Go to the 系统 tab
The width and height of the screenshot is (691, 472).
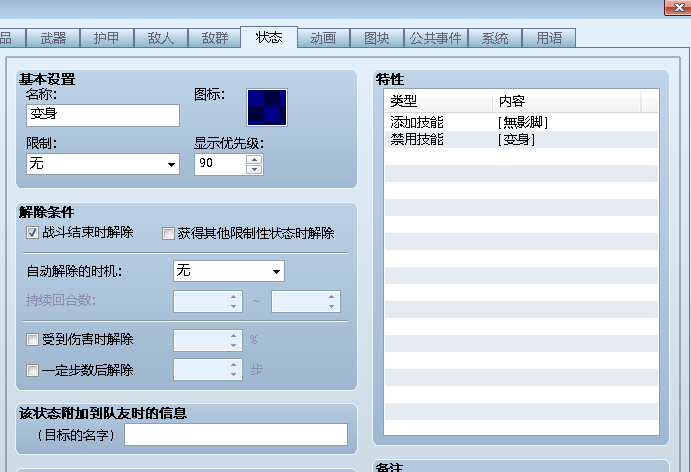tap(495, 38)
